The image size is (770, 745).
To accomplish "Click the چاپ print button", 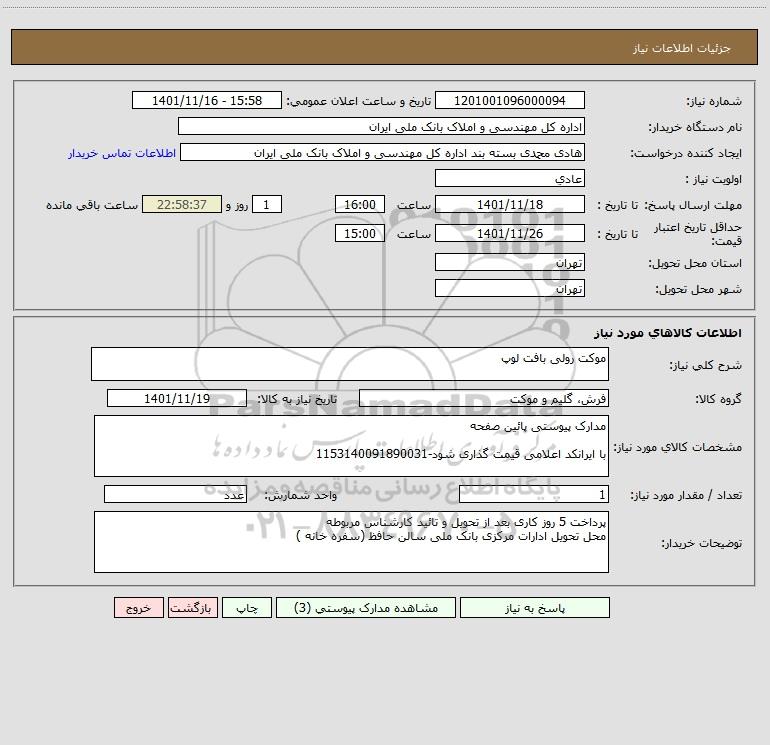I will 247,608.
